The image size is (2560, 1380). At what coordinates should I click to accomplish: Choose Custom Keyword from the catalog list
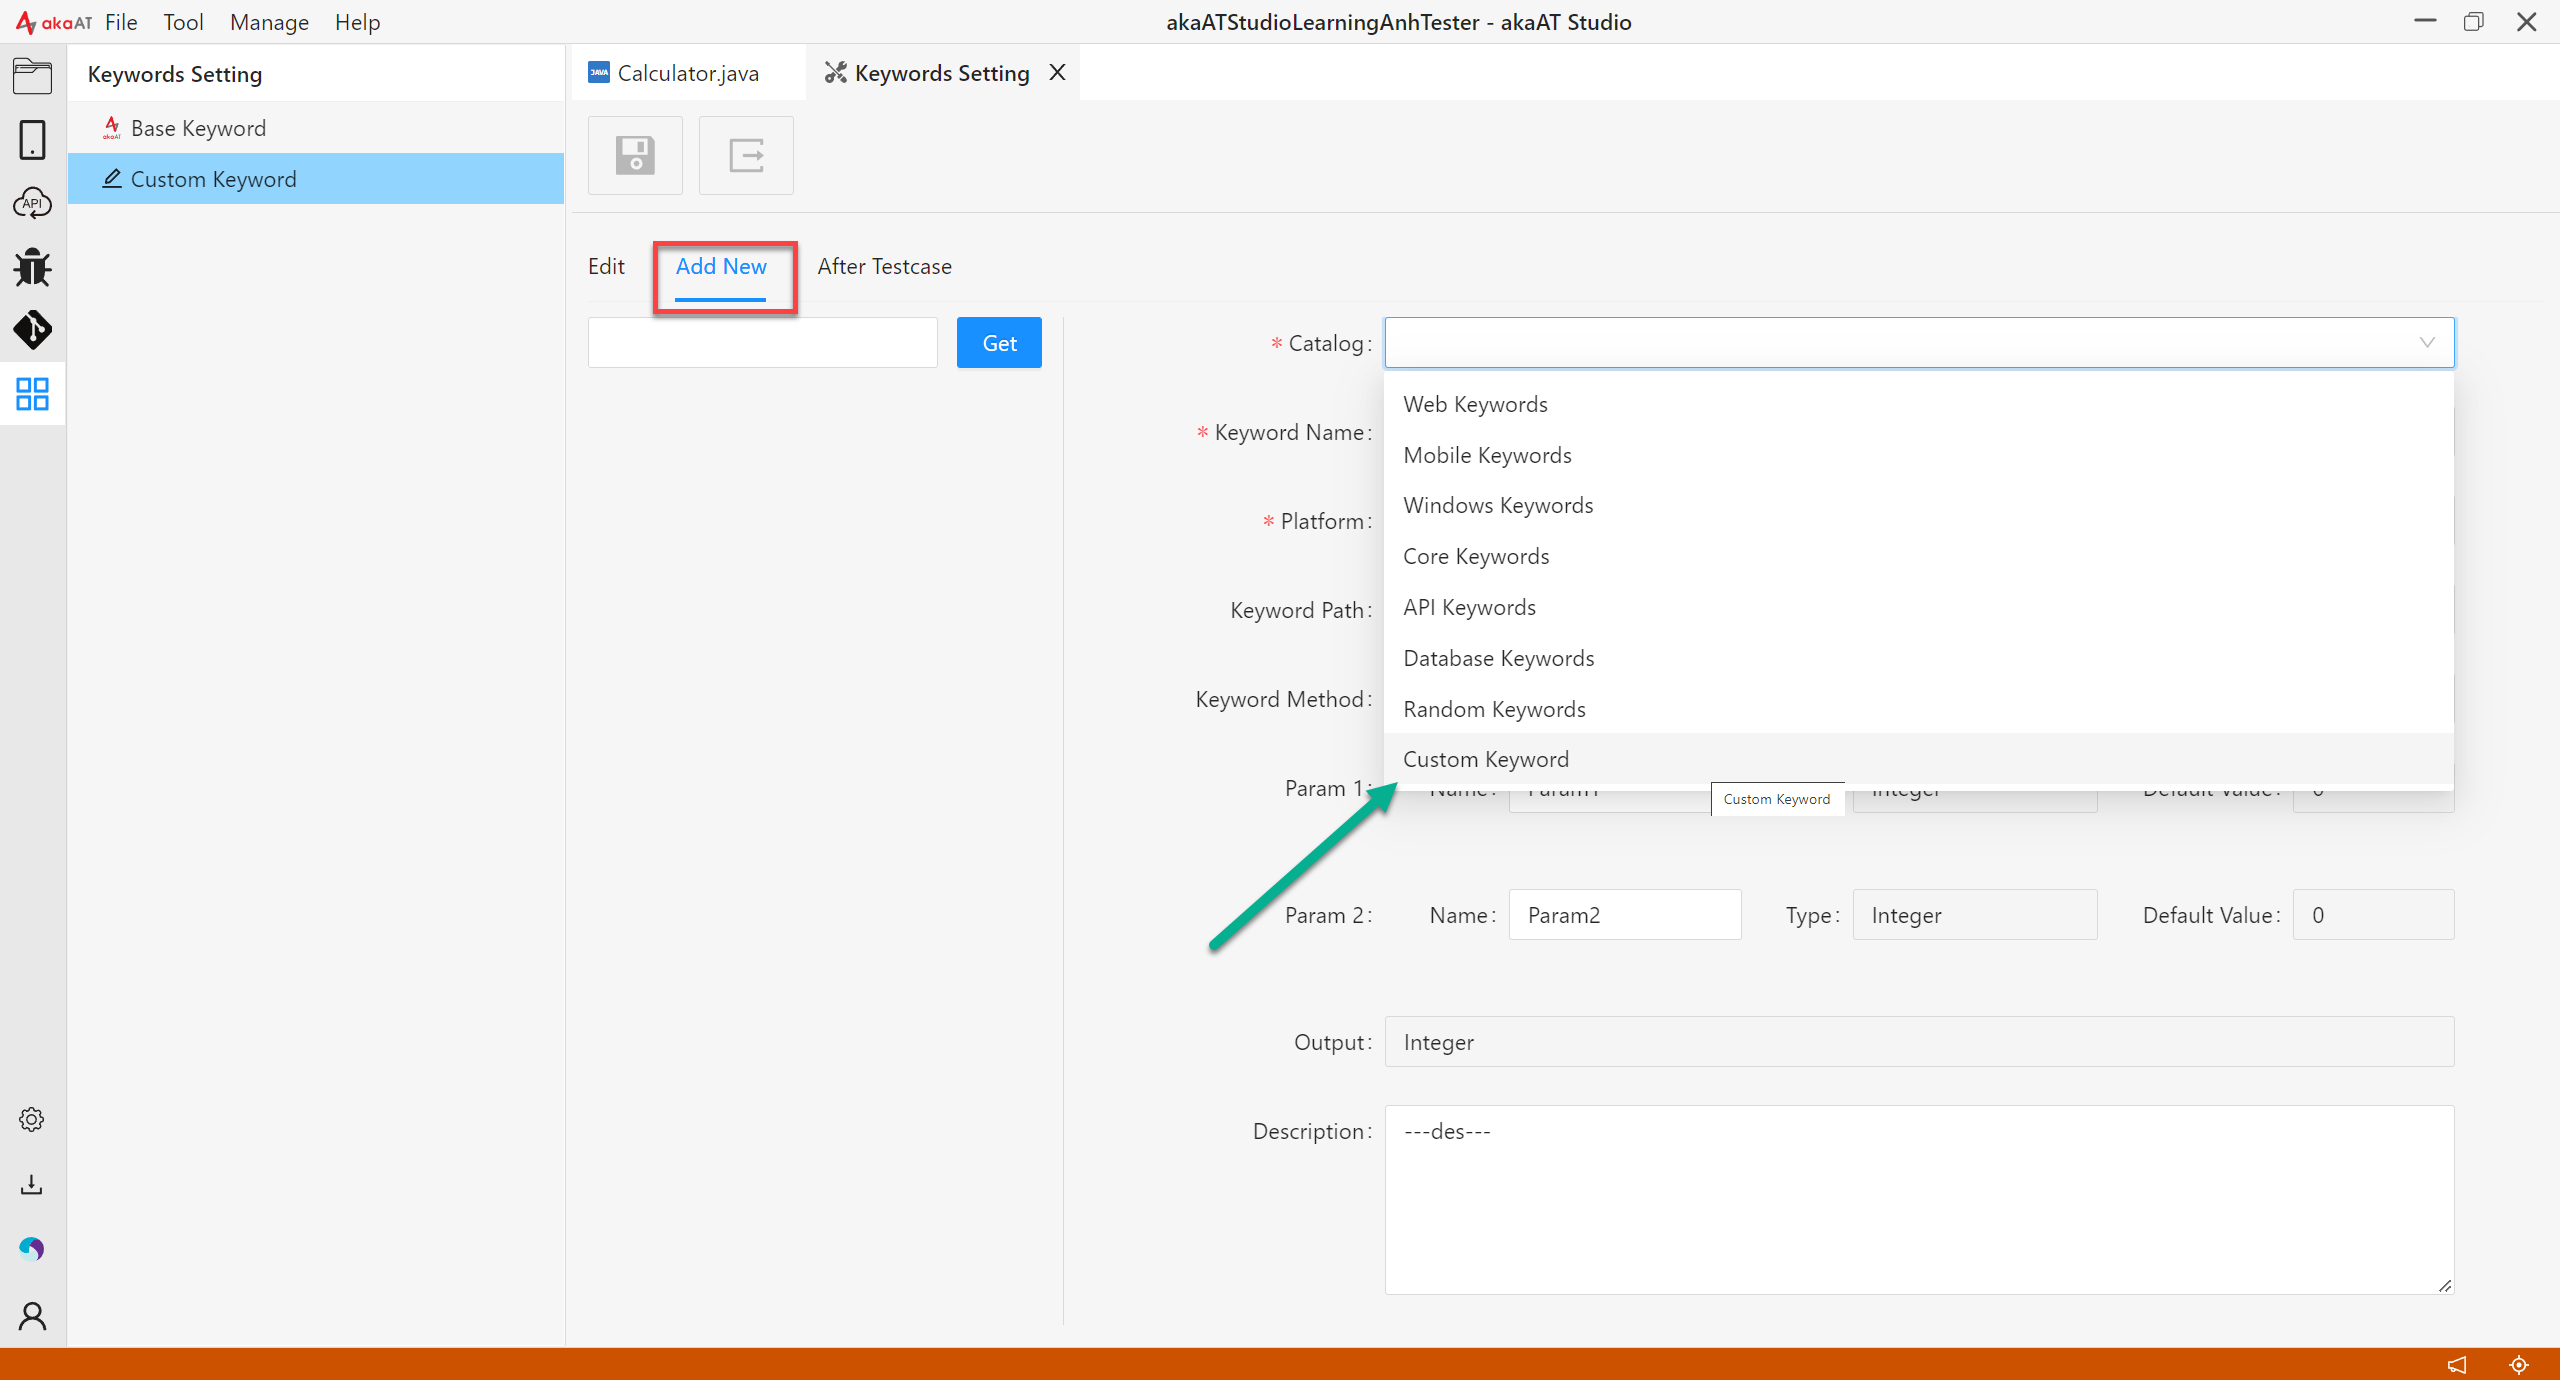pyautogui.click(x=1919, y=759)
